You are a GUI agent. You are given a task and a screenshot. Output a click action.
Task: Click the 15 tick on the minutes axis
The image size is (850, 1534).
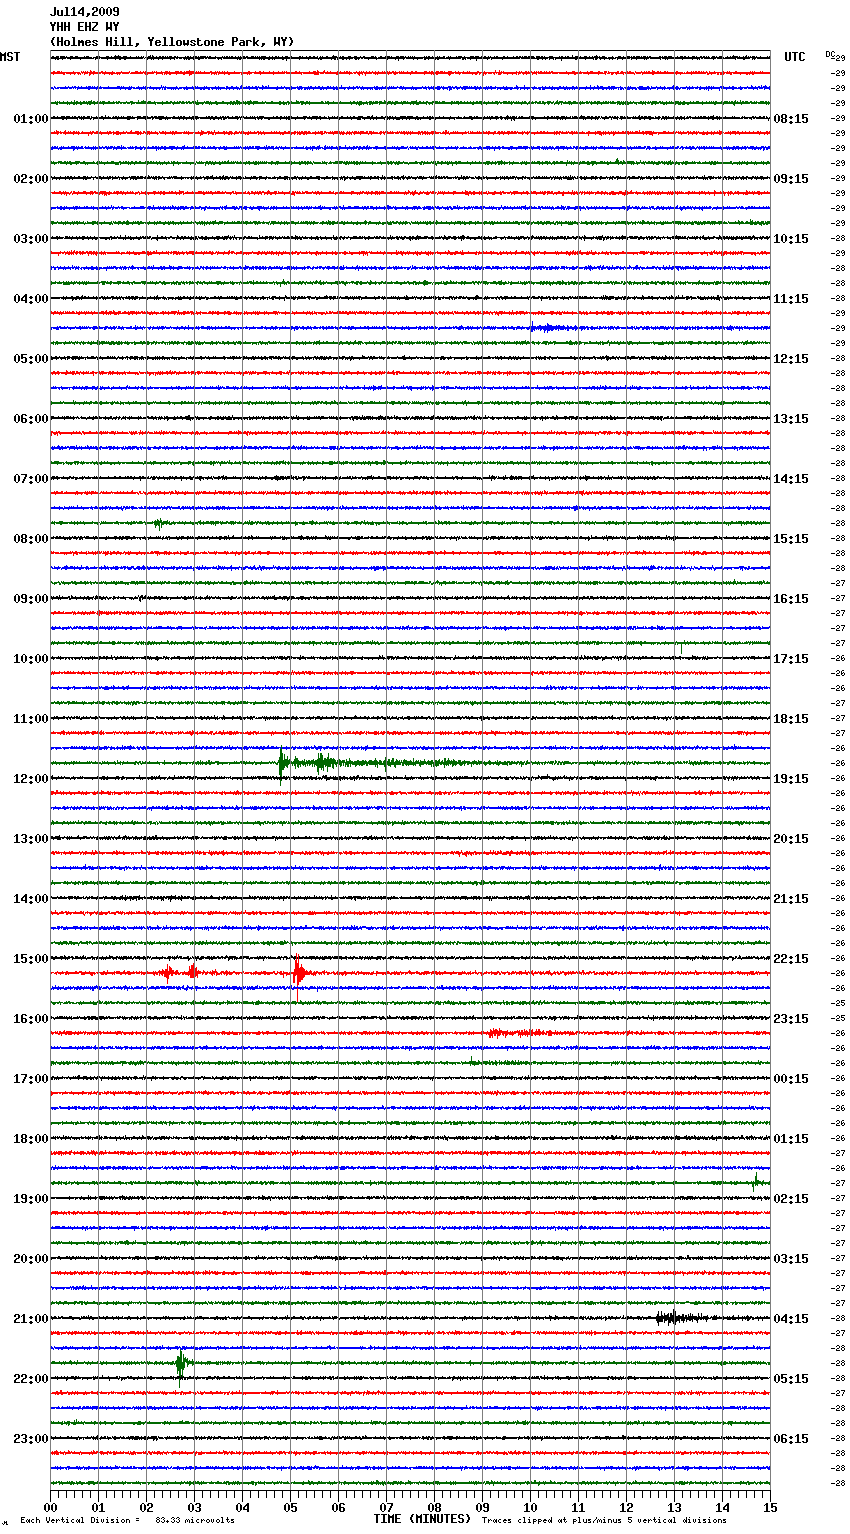tap(770, 1507)
